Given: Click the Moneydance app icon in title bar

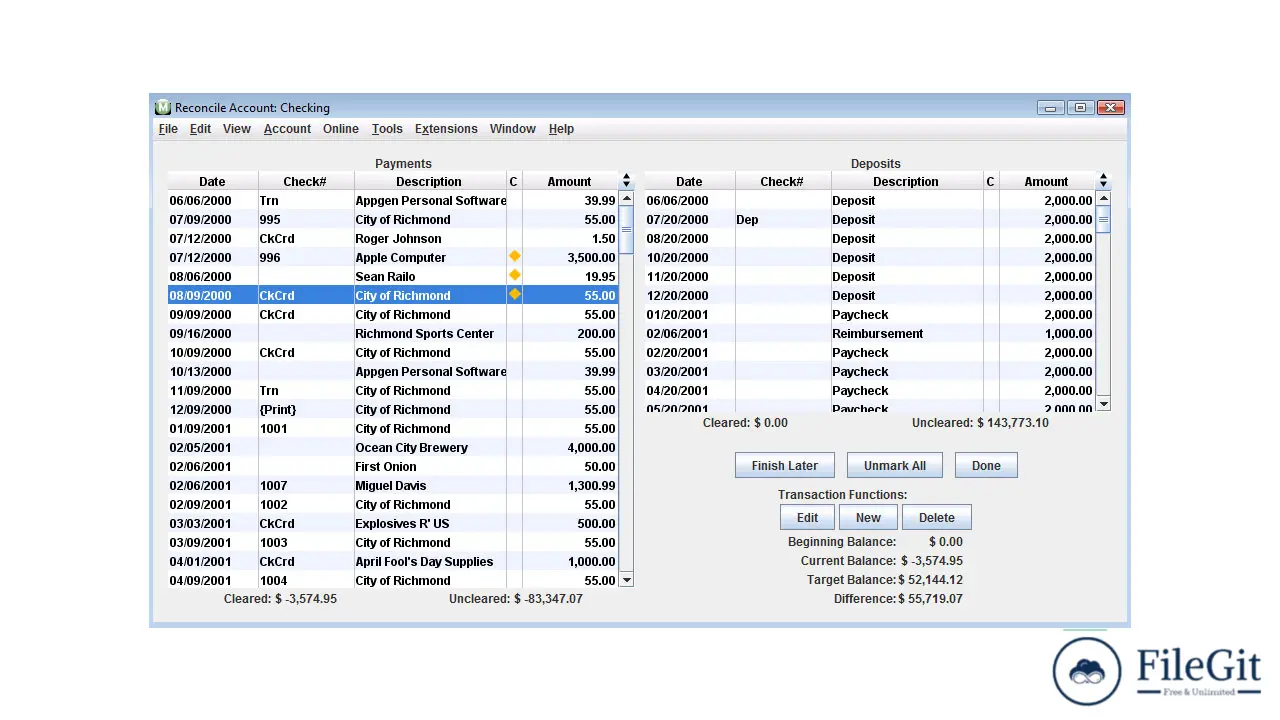Looking at the screenshot, I should (x=163, y=107).
